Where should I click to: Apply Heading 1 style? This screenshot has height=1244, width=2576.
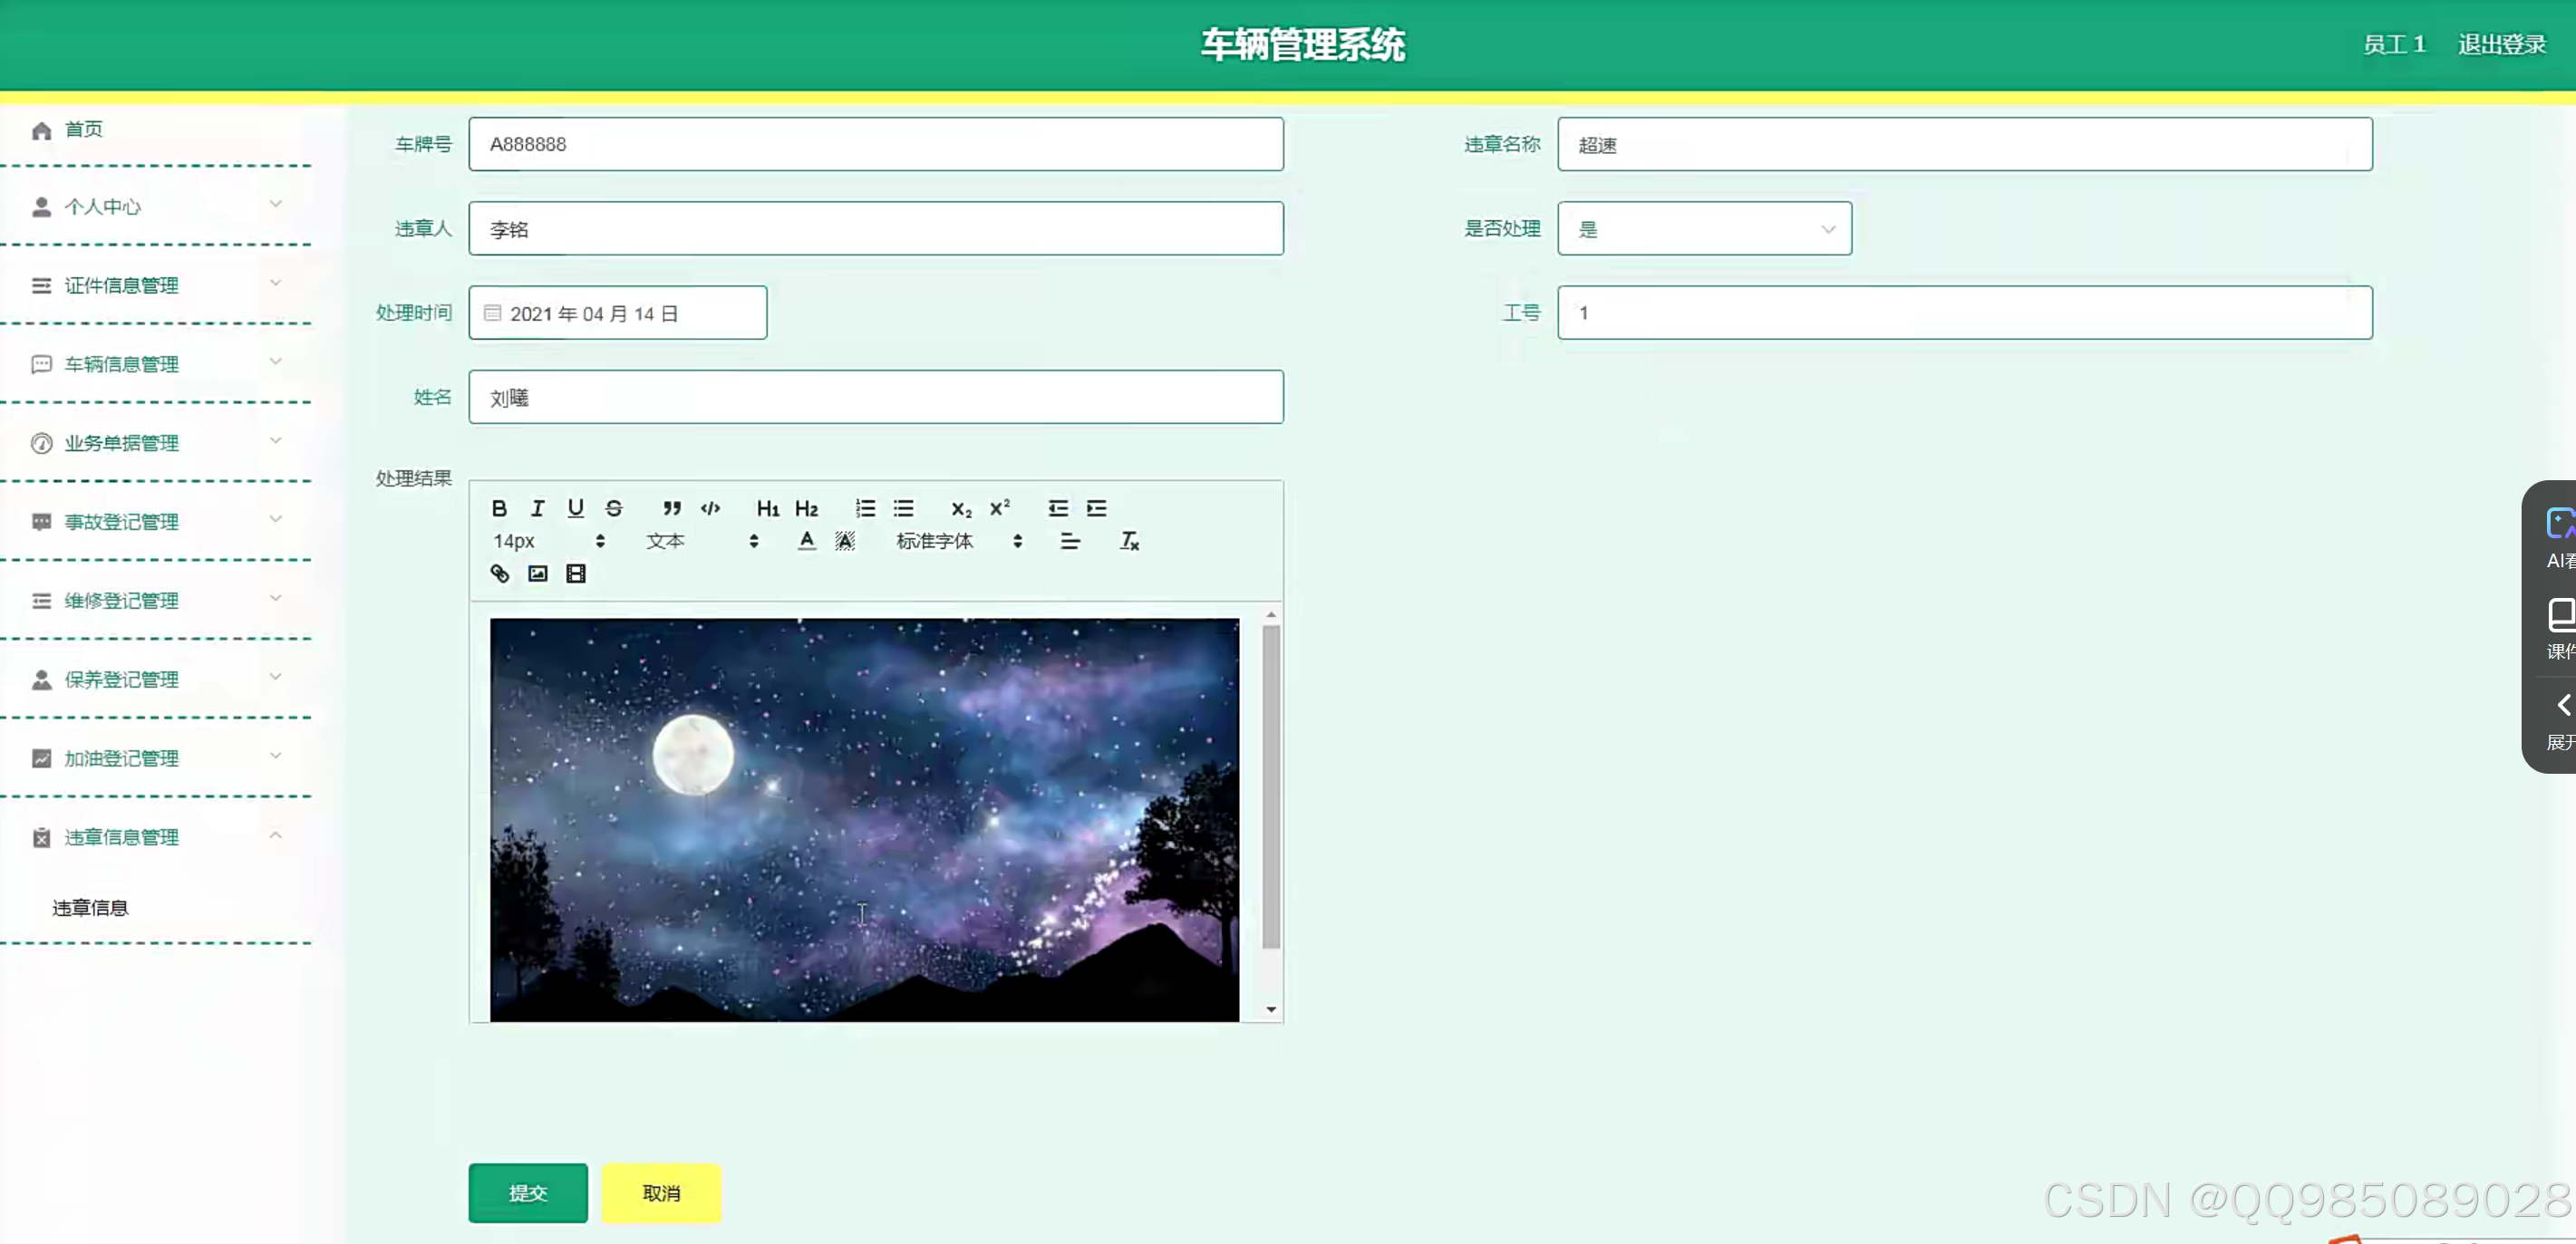pos(767,508)
